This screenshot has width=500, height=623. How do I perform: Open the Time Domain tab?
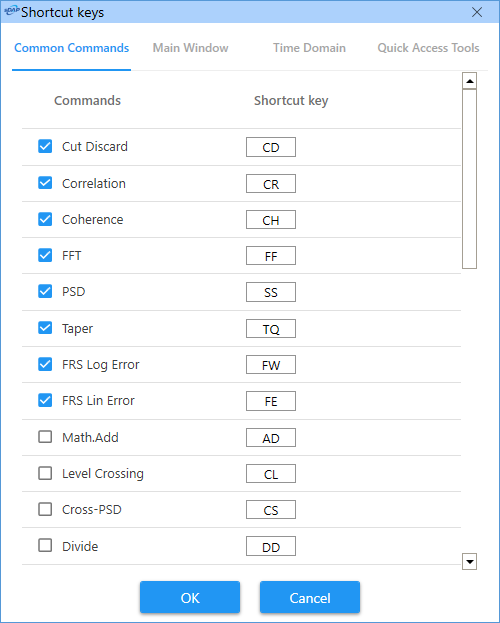tap(309, 48)
